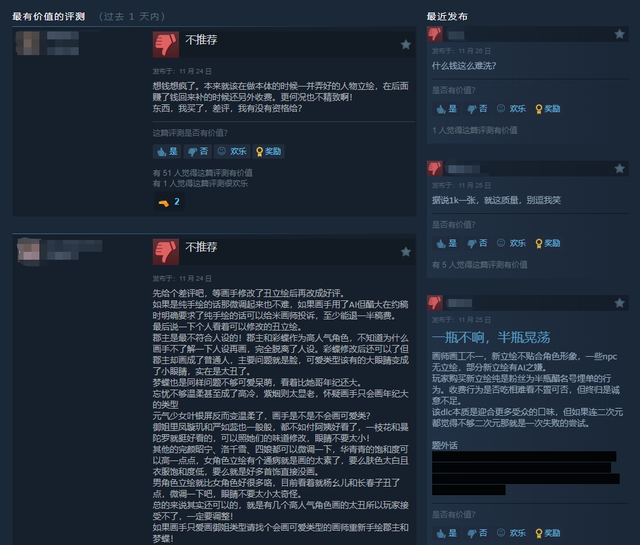Click the star icon on the second review
The image size is (640, 545).
tap(405, 251)
